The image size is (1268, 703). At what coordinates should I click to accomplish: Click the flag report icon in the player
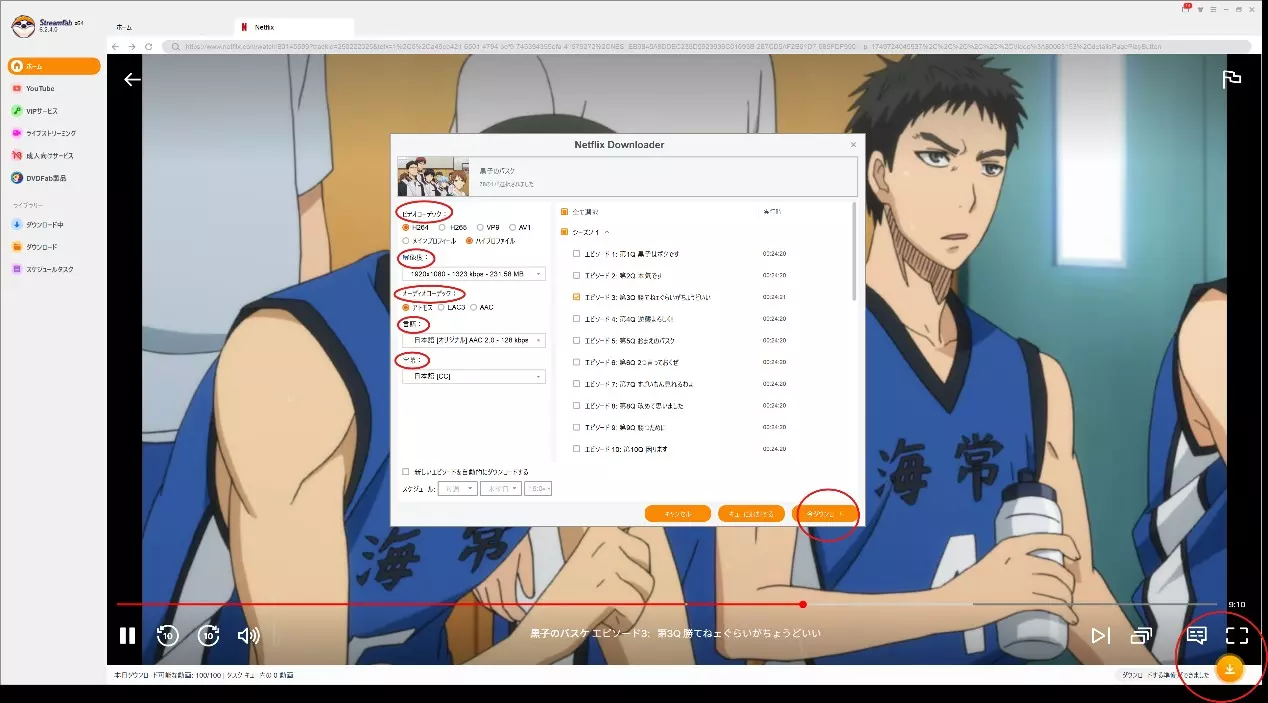[1232, 80]
